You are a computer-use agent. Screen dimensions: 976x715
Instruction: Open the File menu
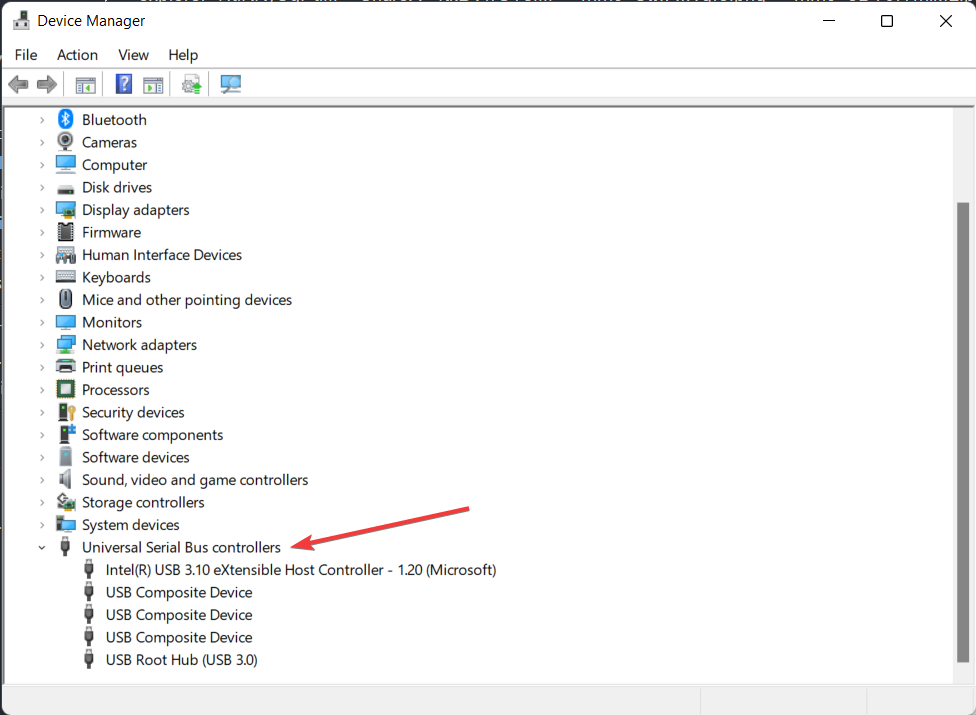point(26,55)
